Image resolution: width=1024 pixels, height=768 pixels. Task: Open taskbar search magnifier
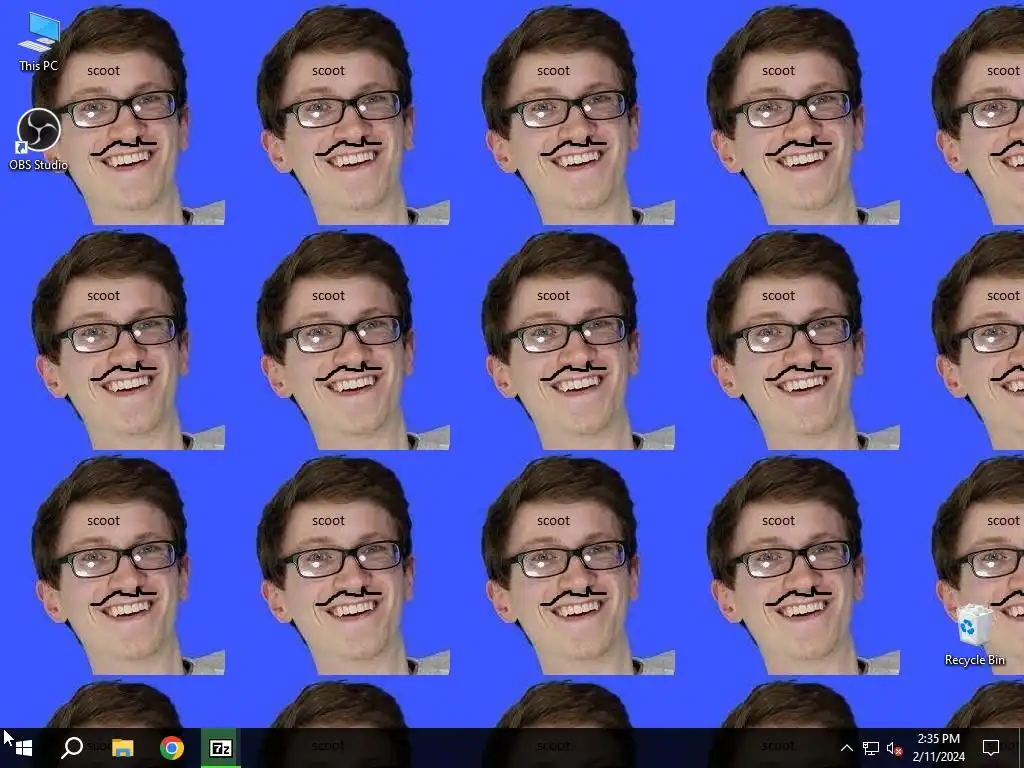tap(72, 748)
